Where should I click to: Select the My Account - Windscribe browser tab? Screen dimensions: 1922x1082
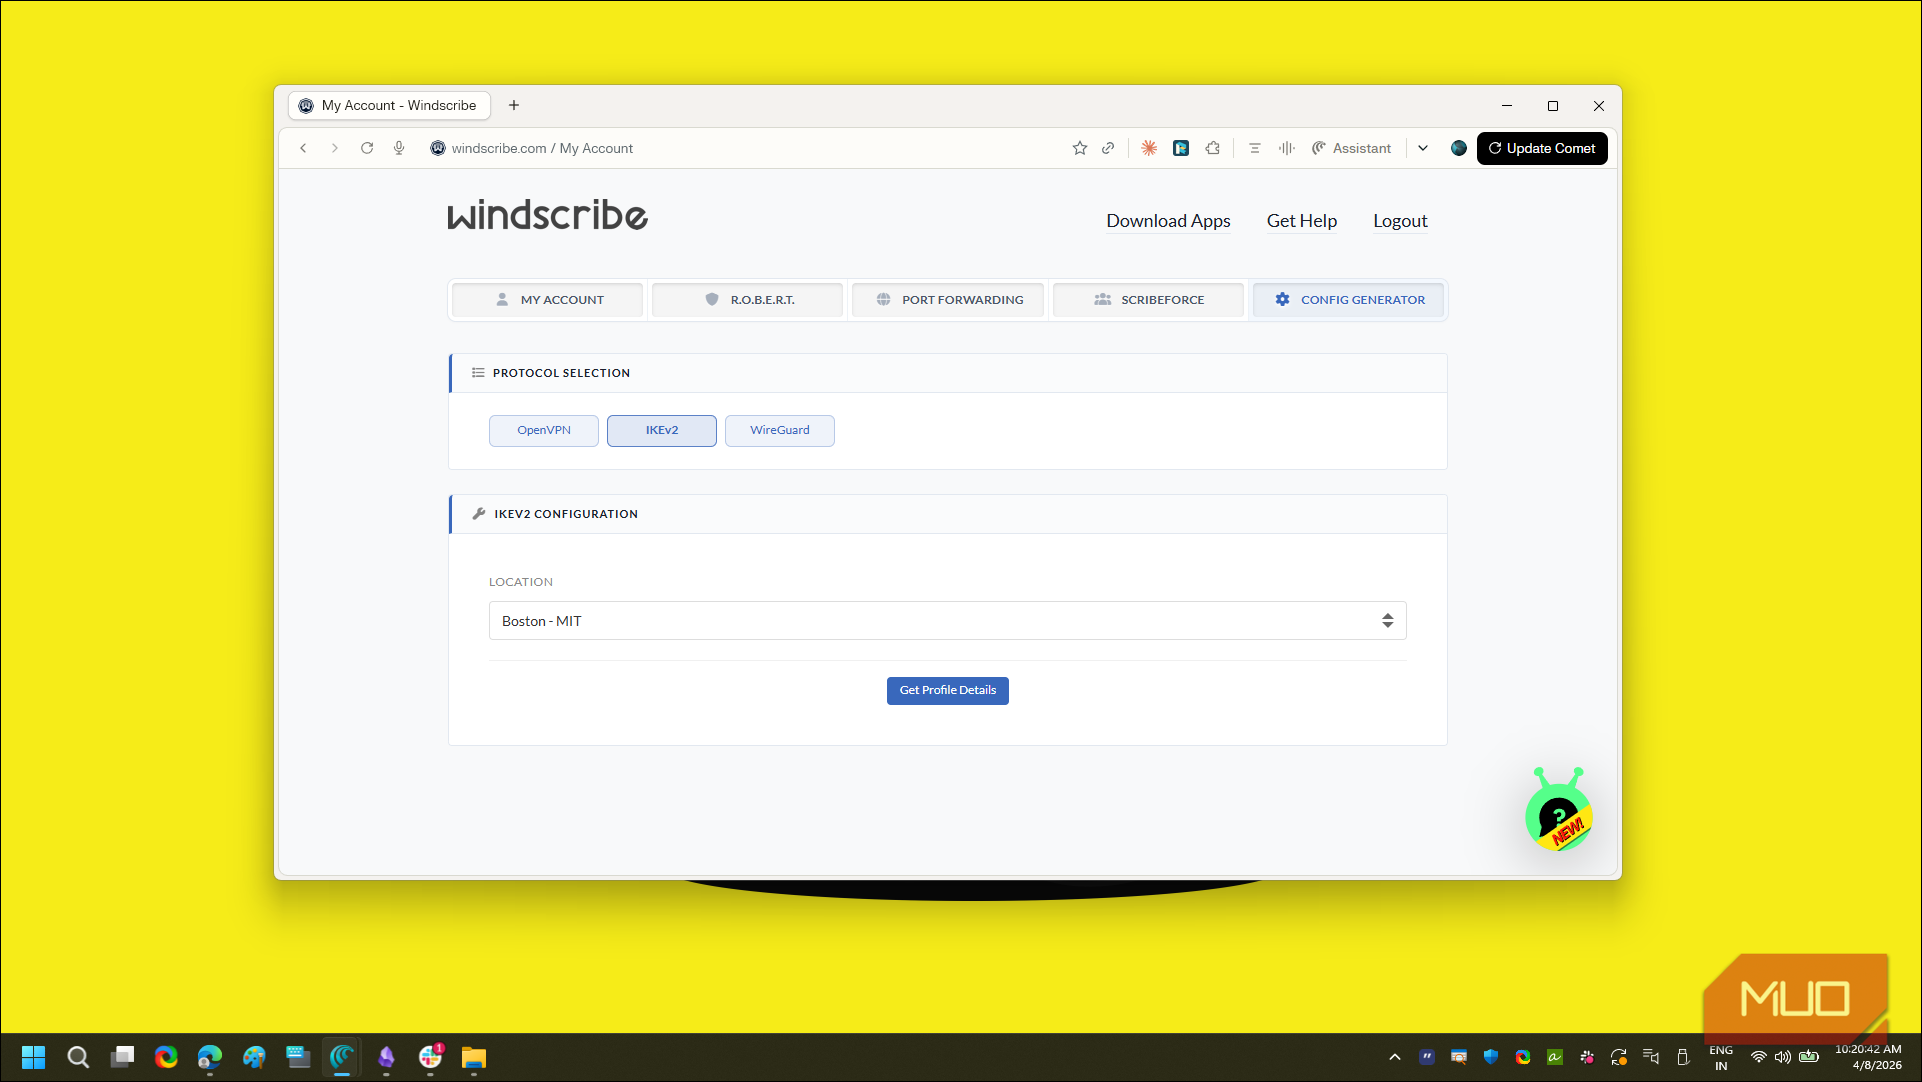click(x=390, y=105)
